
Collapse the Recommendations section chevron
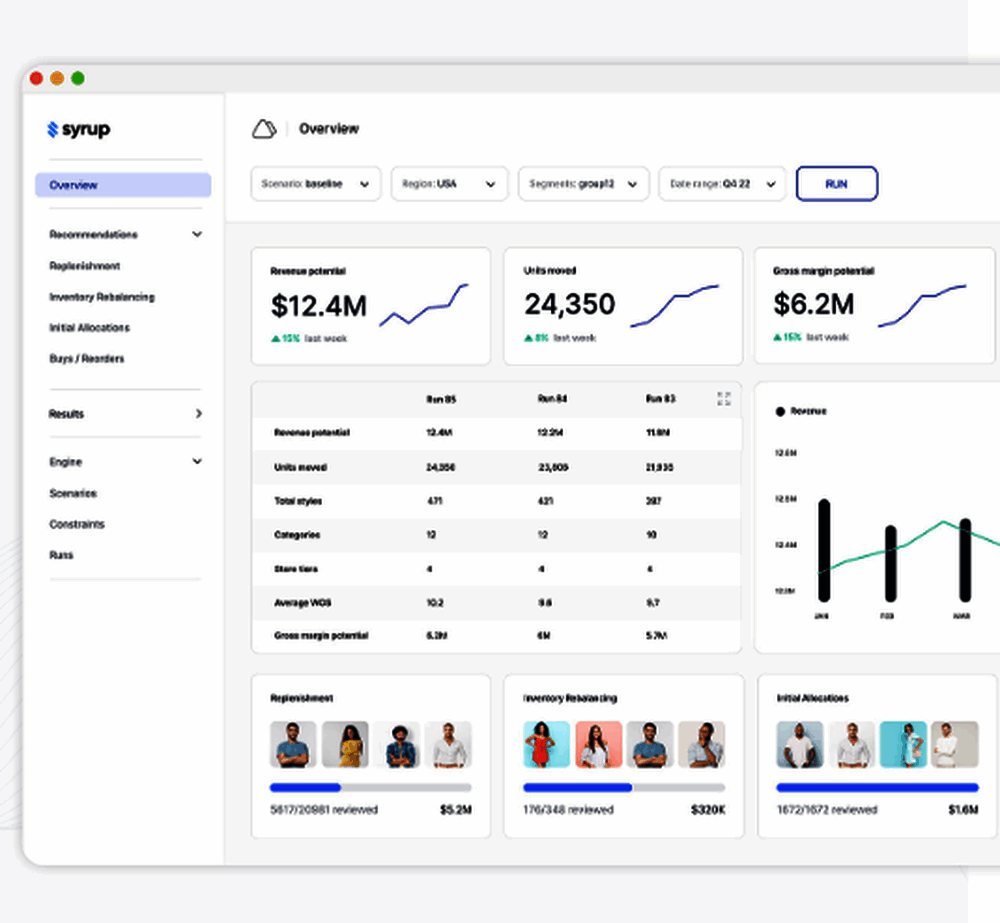[x=197, y=235]
